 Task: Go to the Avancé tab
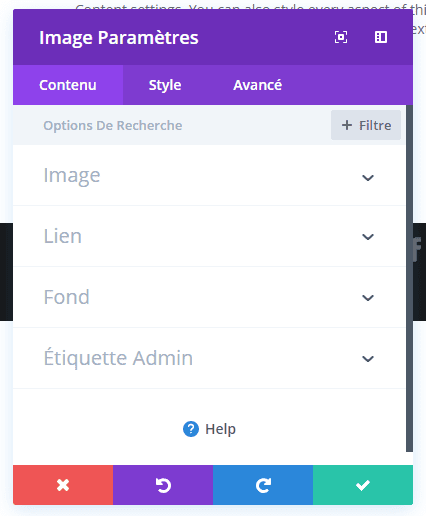[257, 85]
